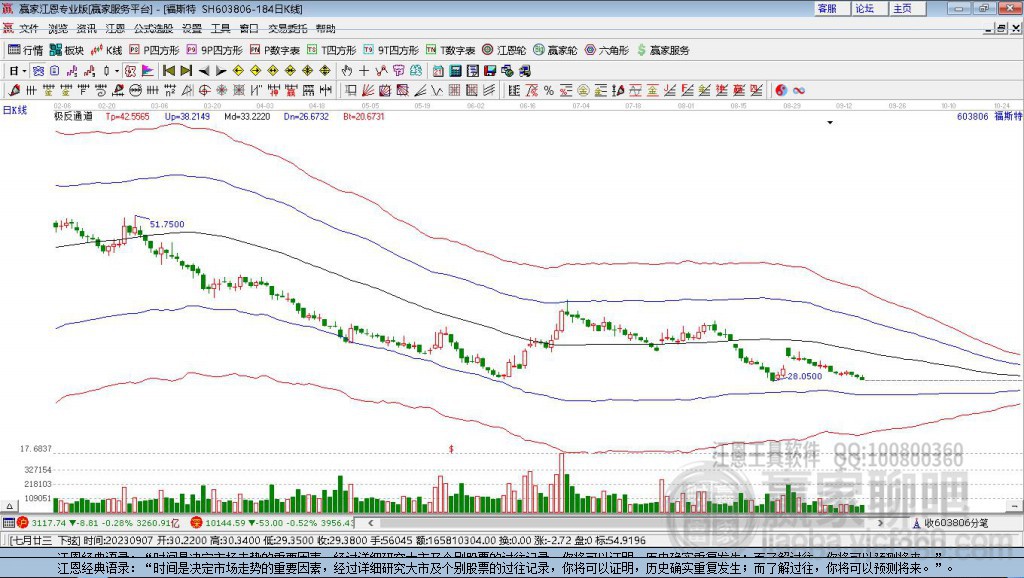Select the hand pan tool icon
Image resolution: width=1024 pixels, height=578 pixels.
click(347, 71)
